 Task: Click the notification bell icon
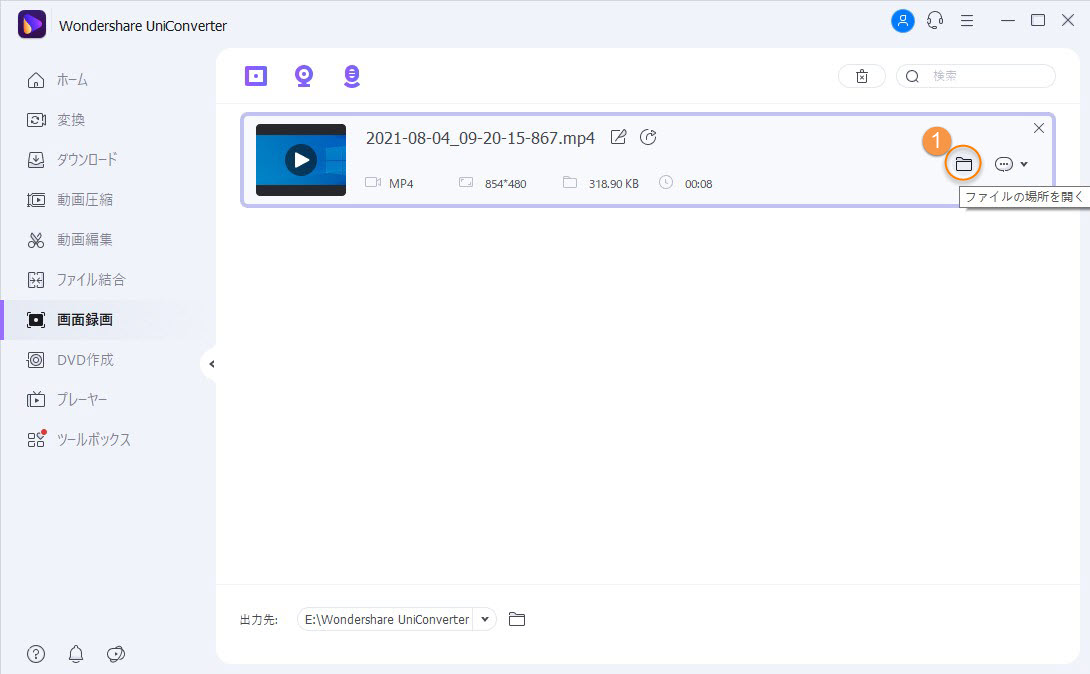click(75, 654)
